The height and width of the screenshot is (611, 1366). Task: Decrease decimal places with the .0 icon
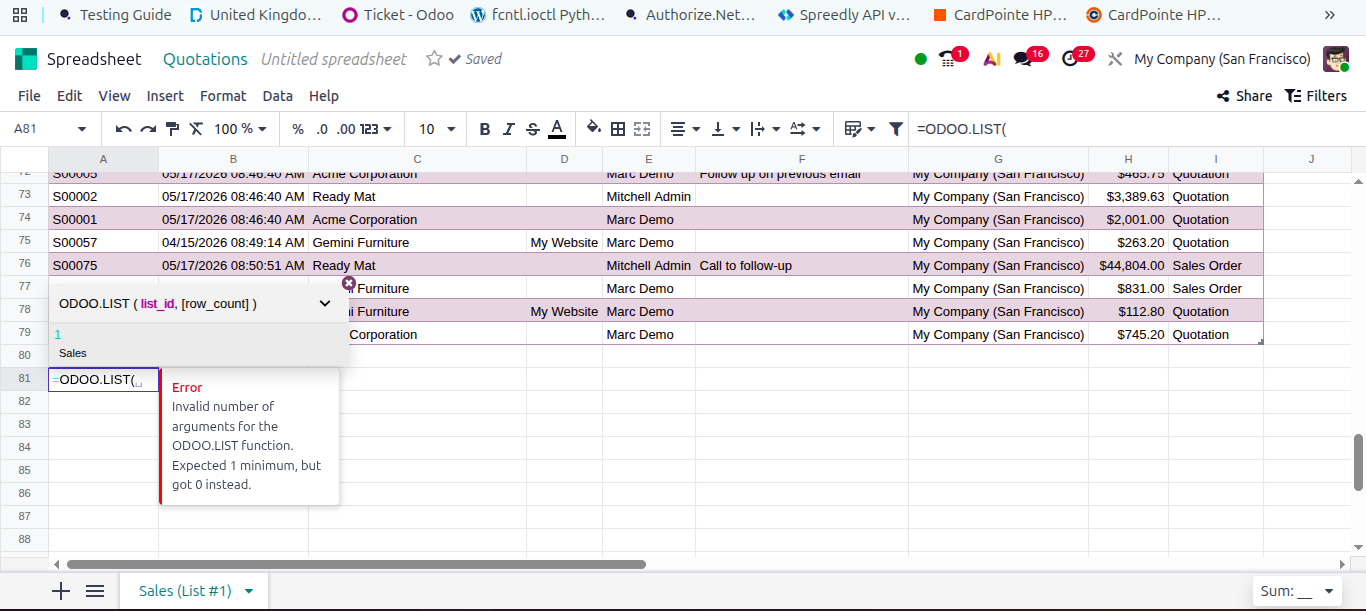click(322, 129)
